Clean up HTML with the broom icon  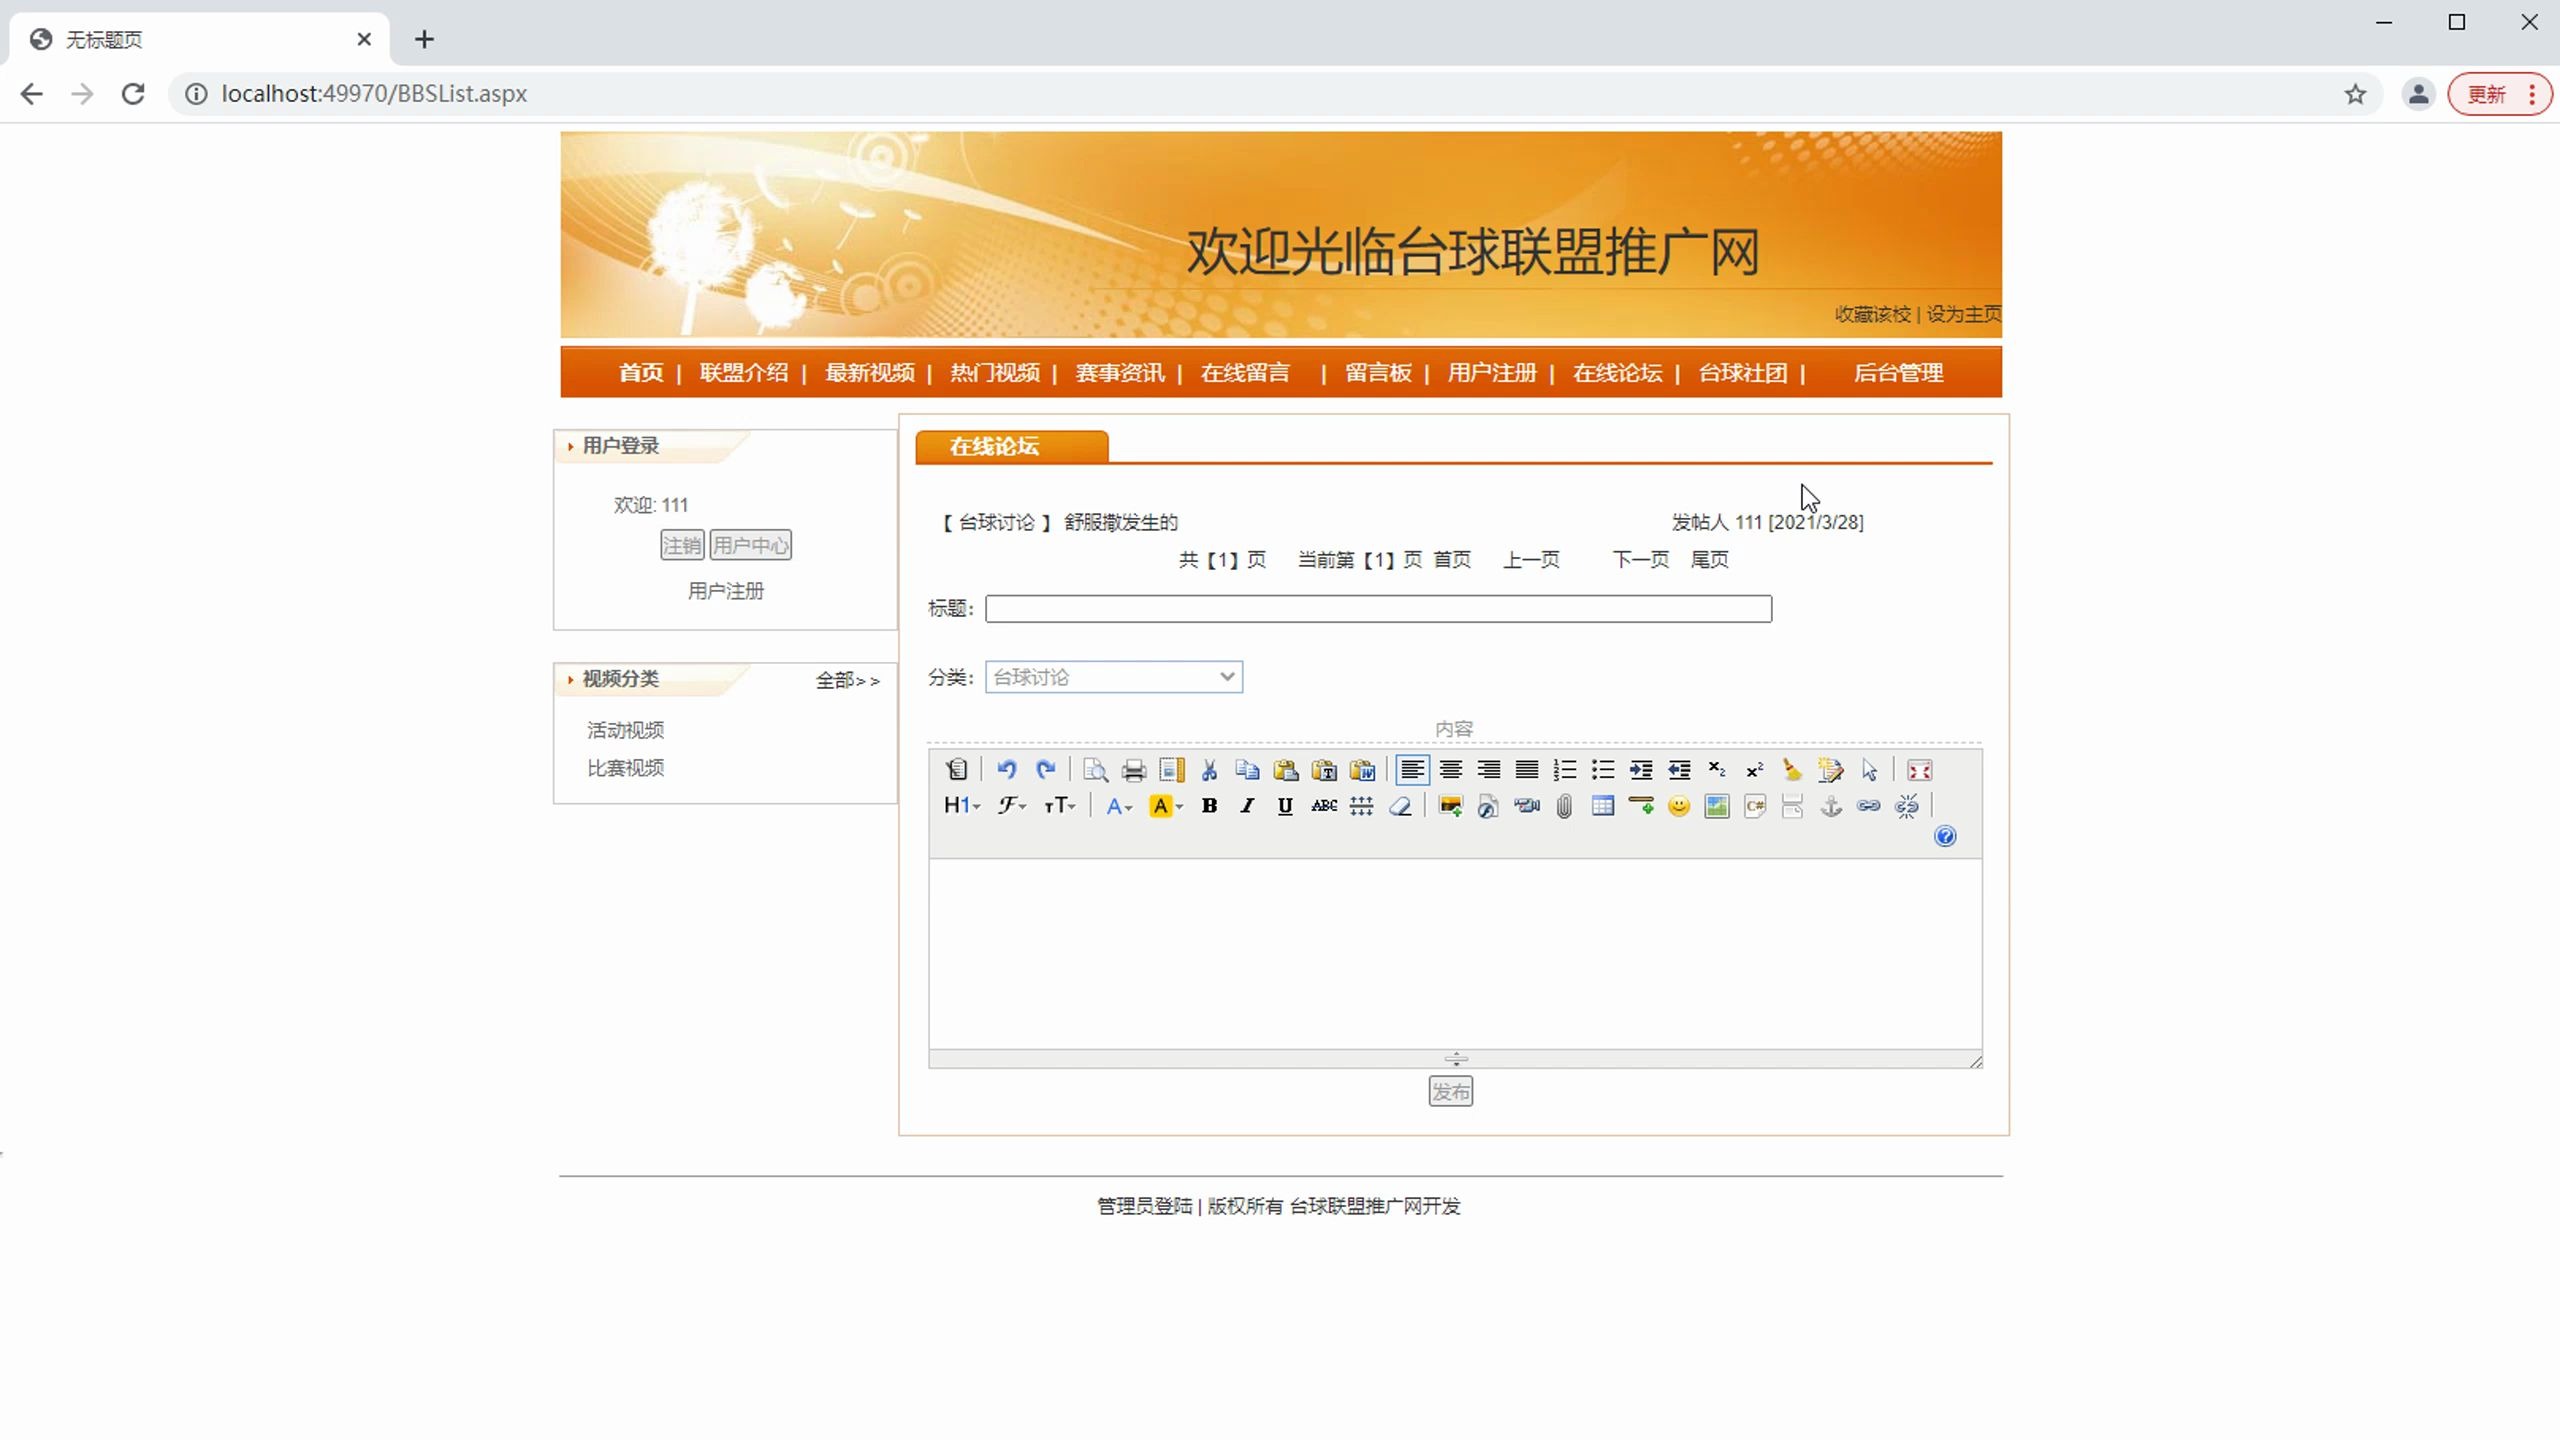tap(1792, 769)
